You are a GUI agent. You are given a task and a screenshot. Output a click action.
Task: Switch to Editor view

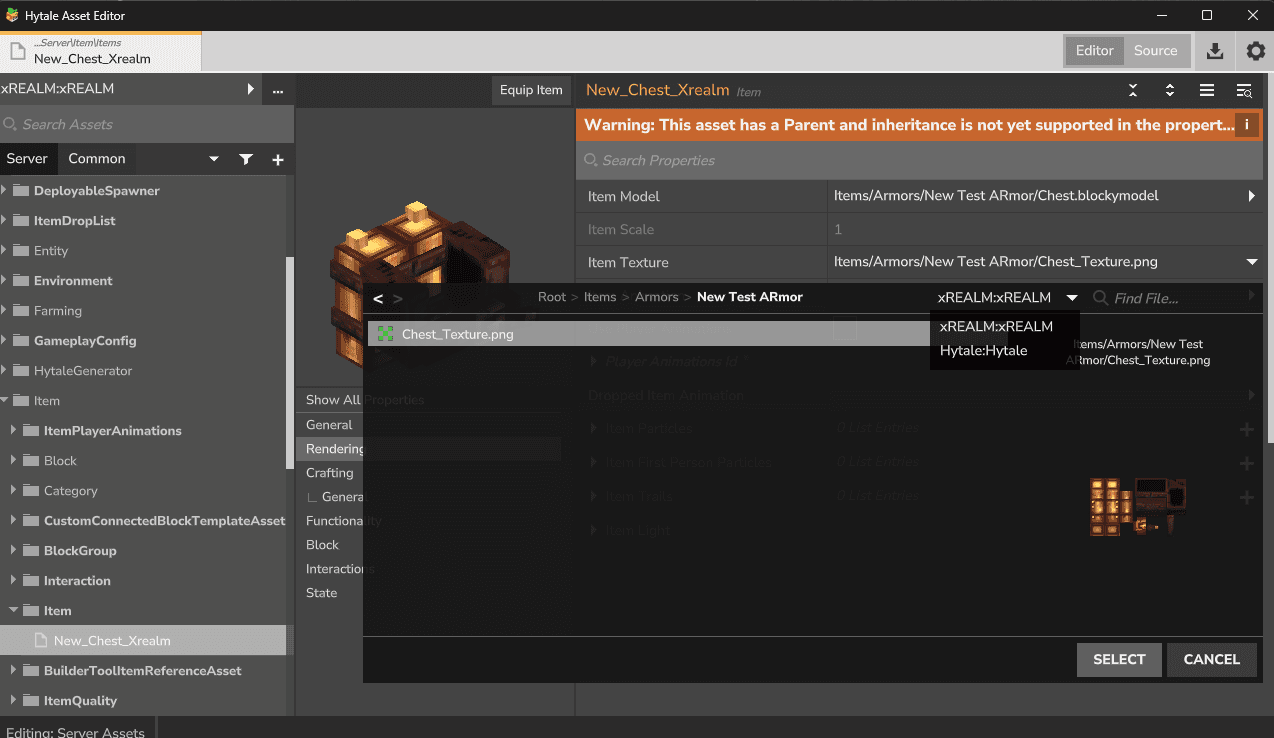pos(1094,51)
